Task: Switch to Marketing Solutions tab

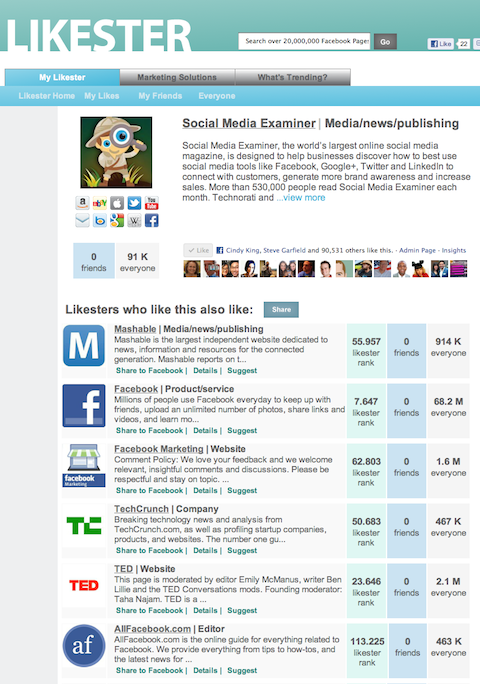Action: pyautogui.click(x=177, y=77)
